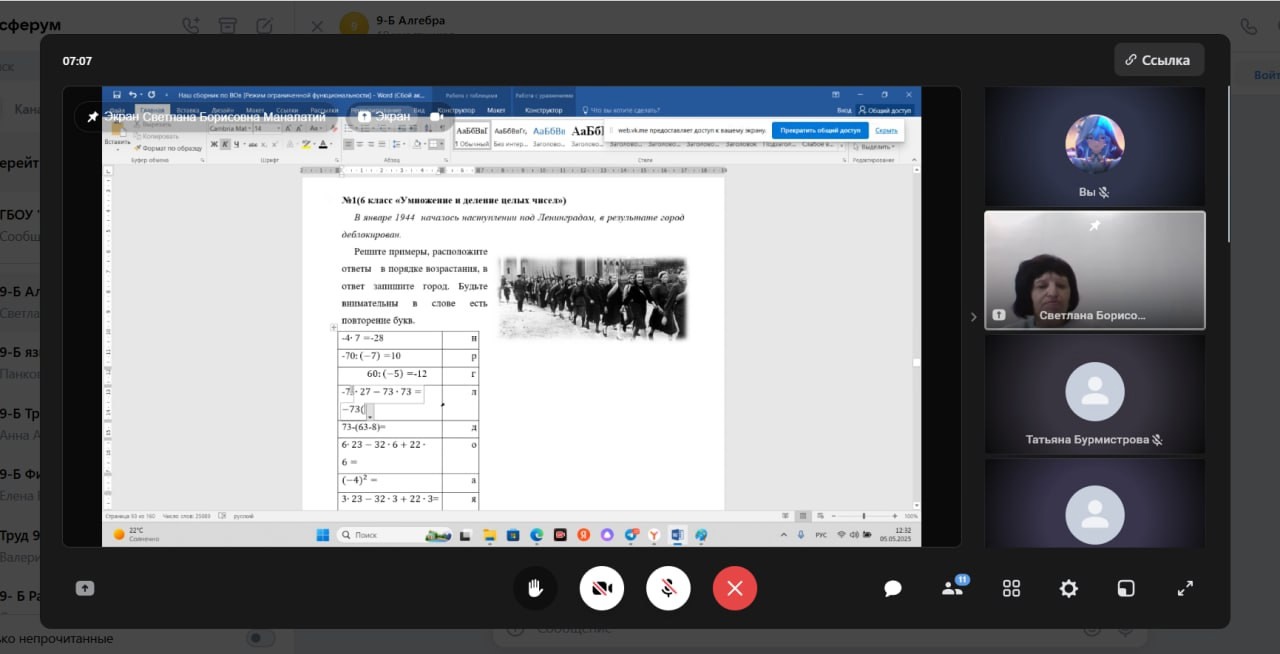Click the weather widget 22°C
The height and width of the screenshot is (654, 1280).
137,534
